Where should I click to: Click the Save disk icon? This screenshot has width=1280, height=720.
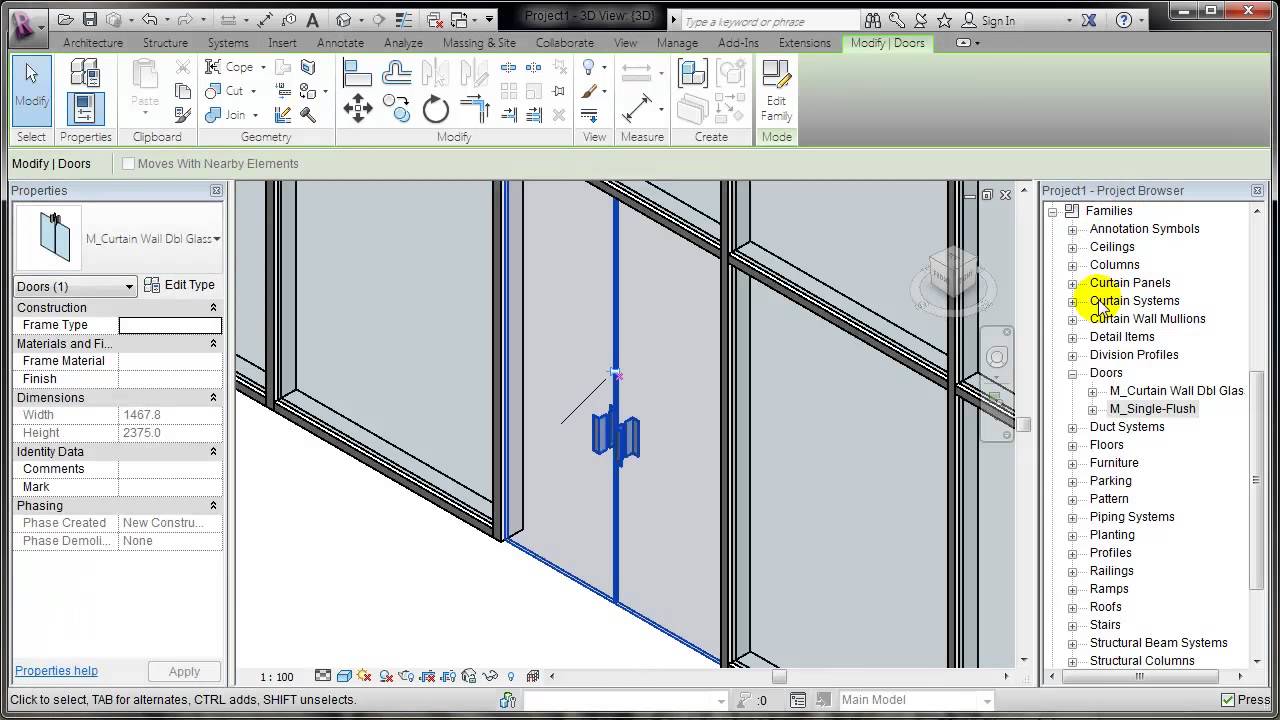click(90, 20)
